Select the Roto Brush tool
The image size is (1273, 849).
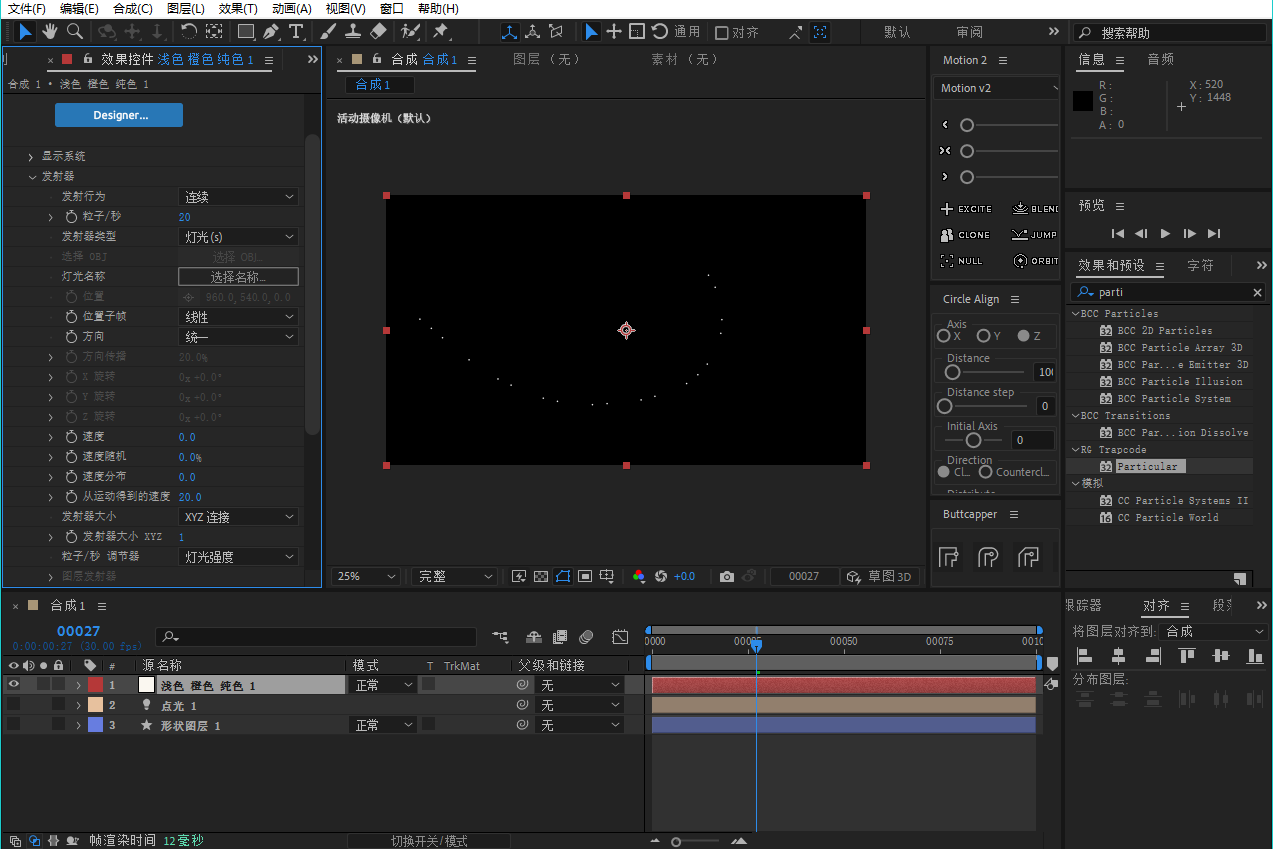tap(410, 32)
